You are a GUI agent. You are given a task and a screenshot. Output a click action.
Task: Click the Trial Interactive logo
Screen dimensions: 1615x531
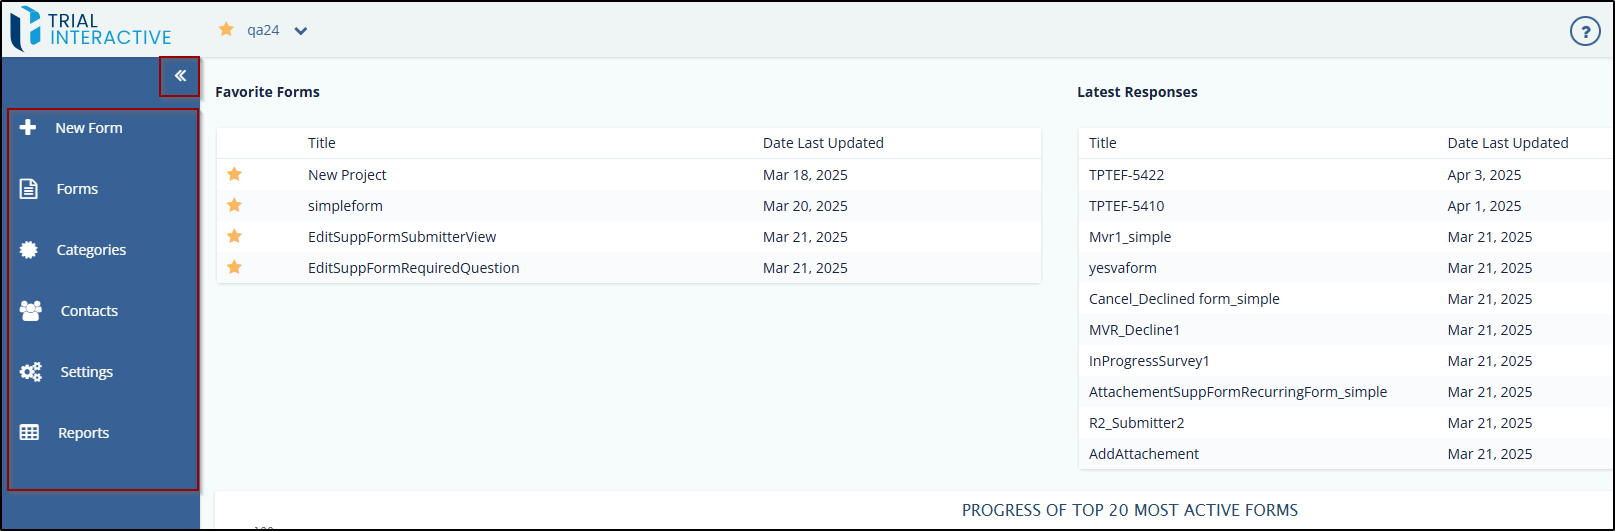point(91,29)
